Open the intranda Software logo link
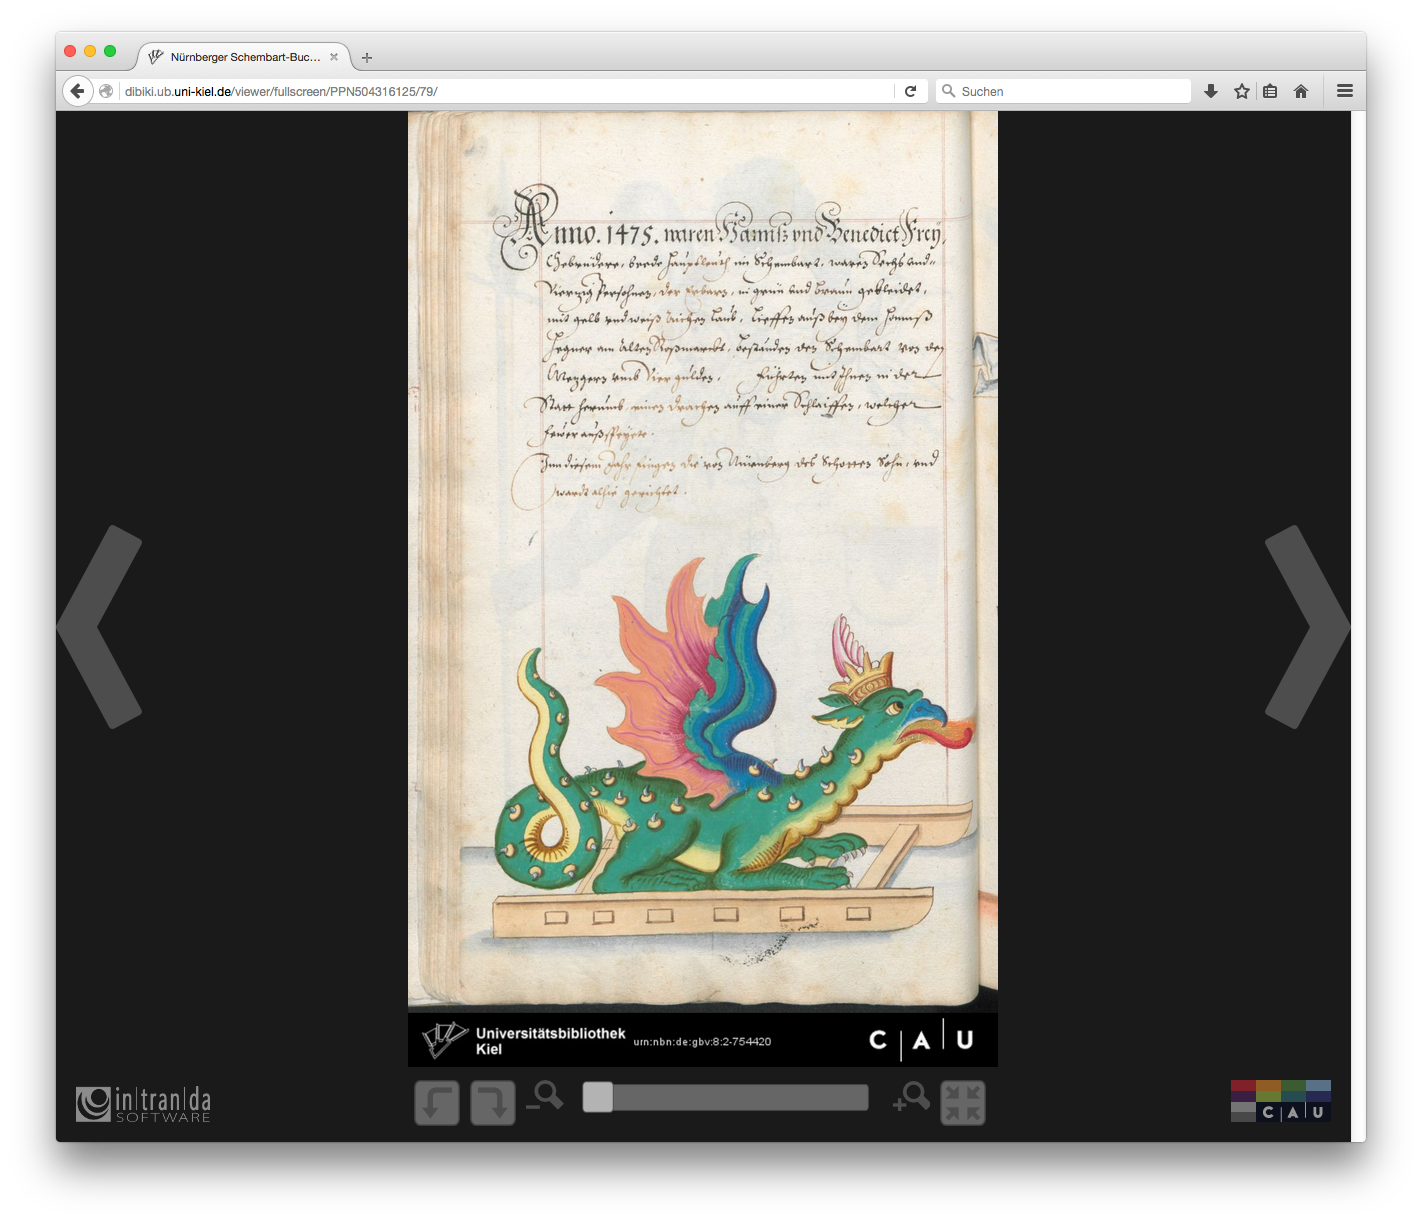Image resolution: width=1422 pixels, height=1222 pixels. pyautogui.click(x=143, y=1104)
